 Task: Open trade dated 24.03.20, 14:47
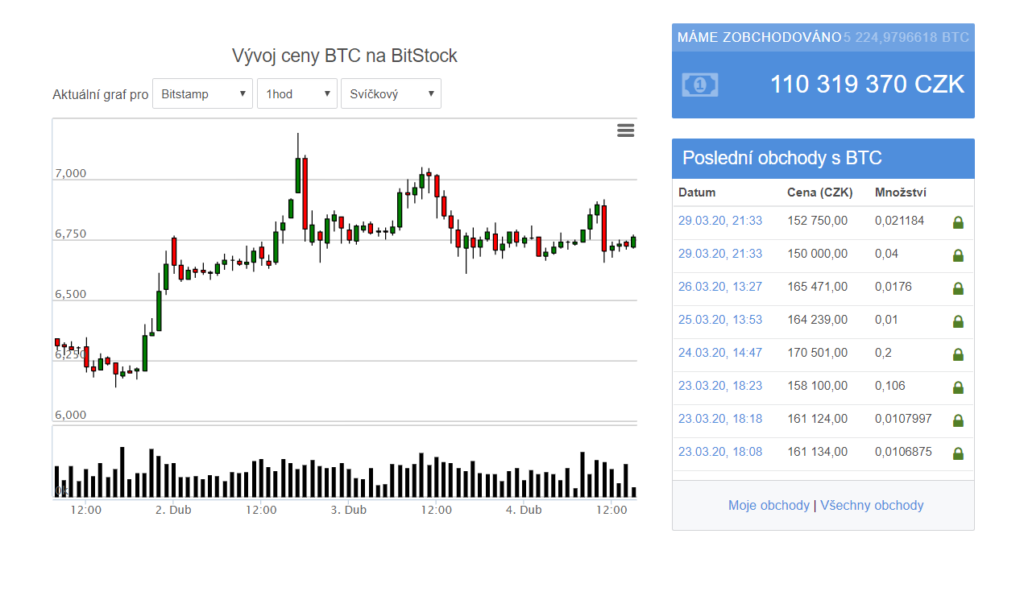720,353
